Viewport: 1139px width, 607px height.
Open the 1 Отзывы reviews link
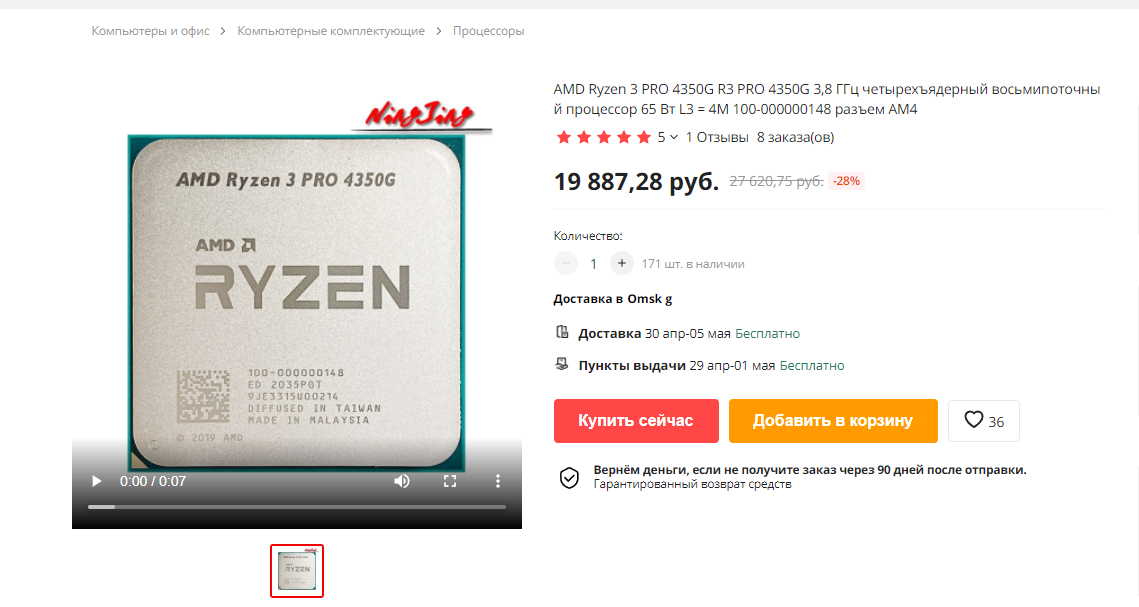point(717,137)
